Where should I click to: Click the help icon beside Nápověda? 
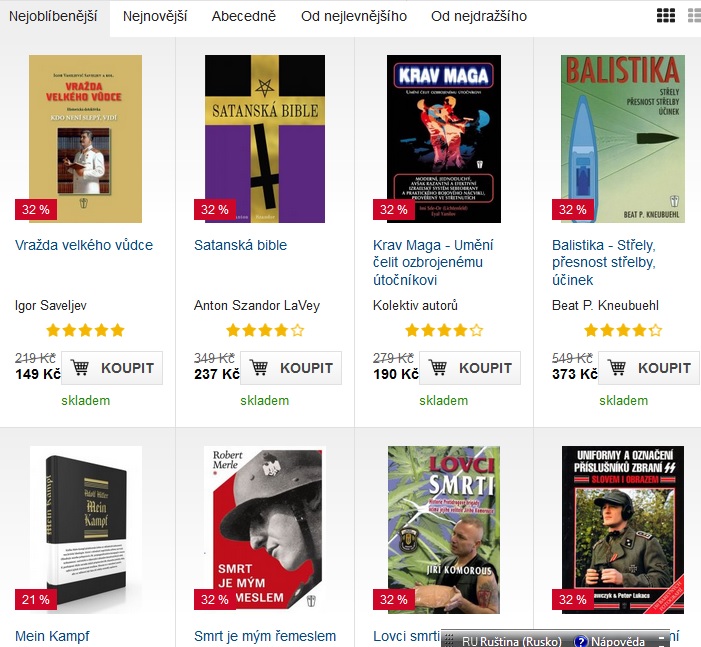pos(580,641)
